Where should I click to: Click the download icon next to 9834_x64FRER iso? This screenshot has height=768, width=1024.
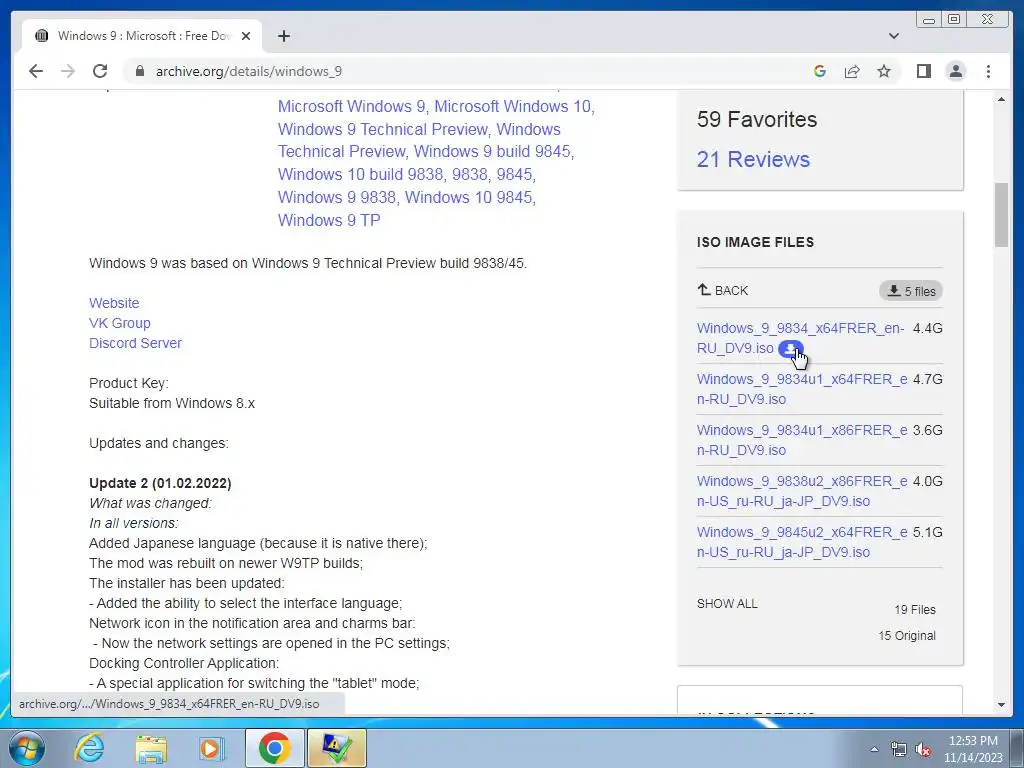790,349
